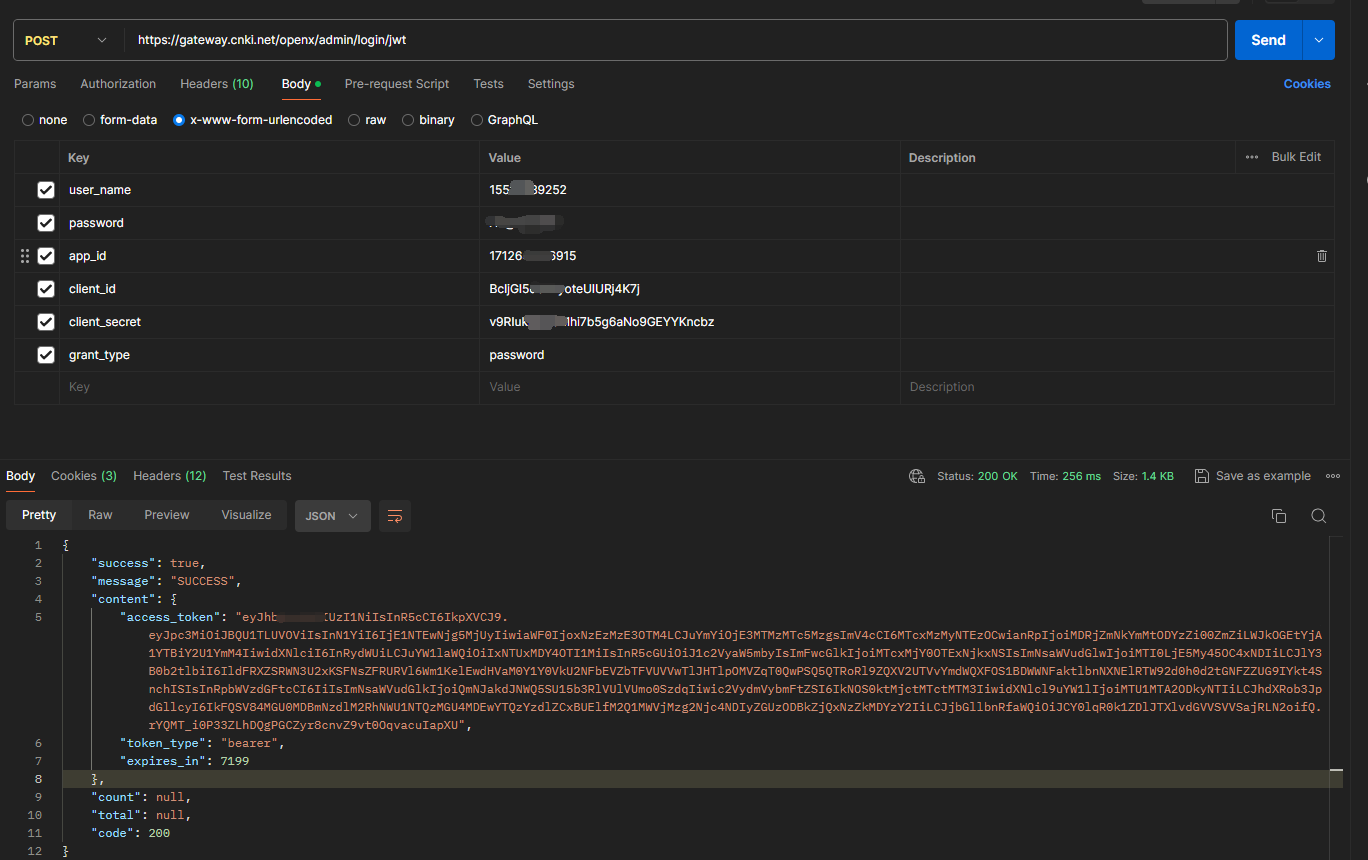The width and height of the screenshot is (1368, 860).
Task: Open the response Cookies (3) tab
Action: (84, 476)
